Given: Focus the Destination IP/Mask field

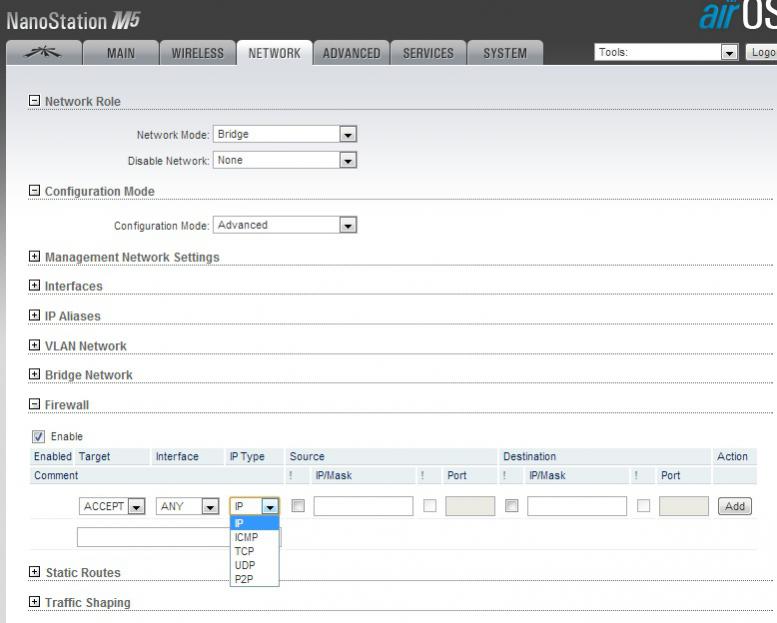Looking at the screenshot, I should pyautogui.click(x=577, y=506).
